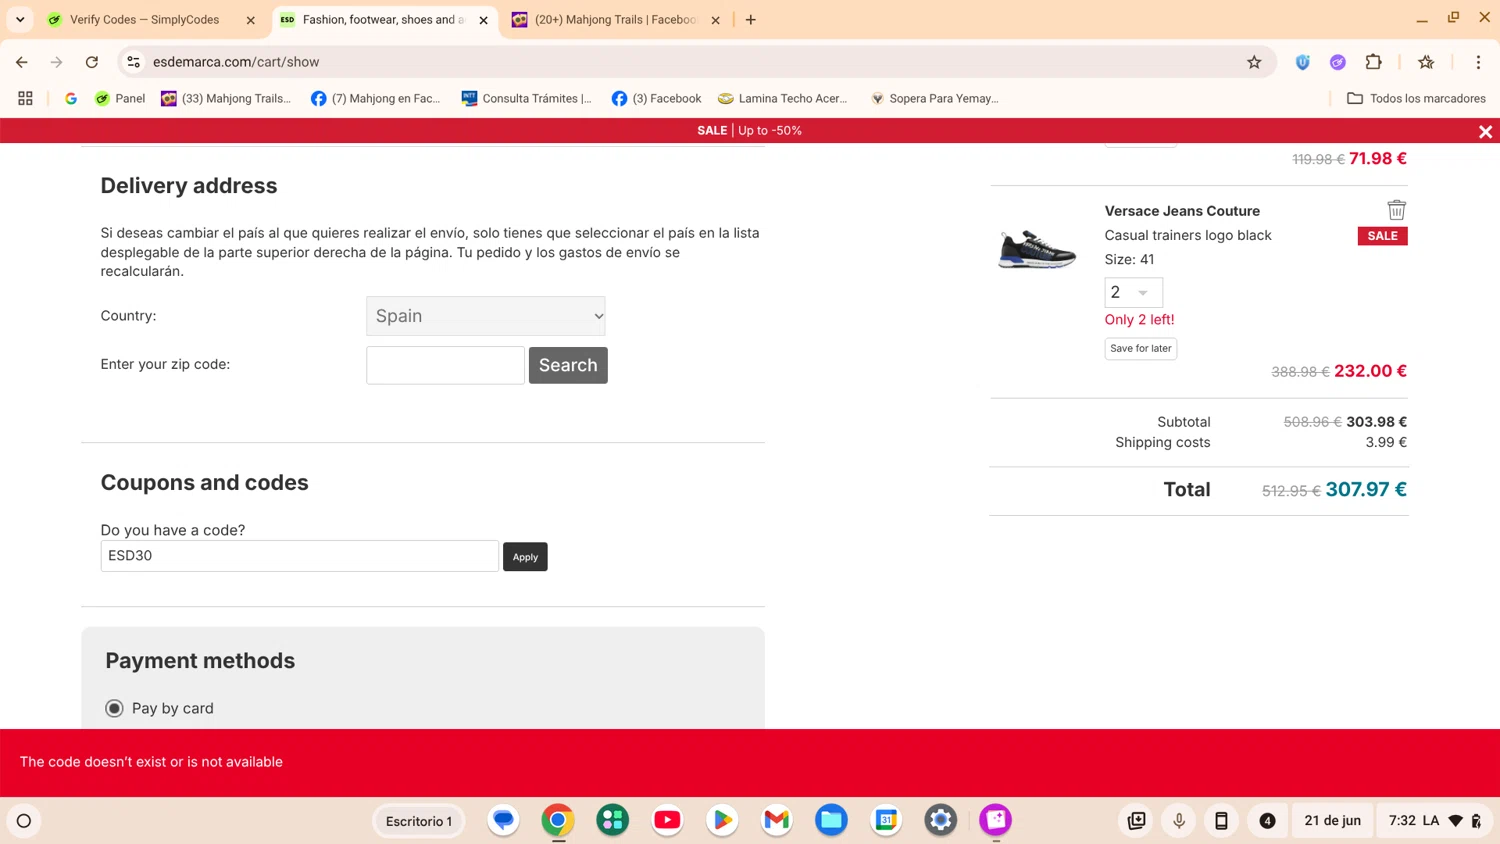The width and height of the screenshot is (1500, 844).
Task: Show the 4 notifications badge
Action: [1267, 821]
